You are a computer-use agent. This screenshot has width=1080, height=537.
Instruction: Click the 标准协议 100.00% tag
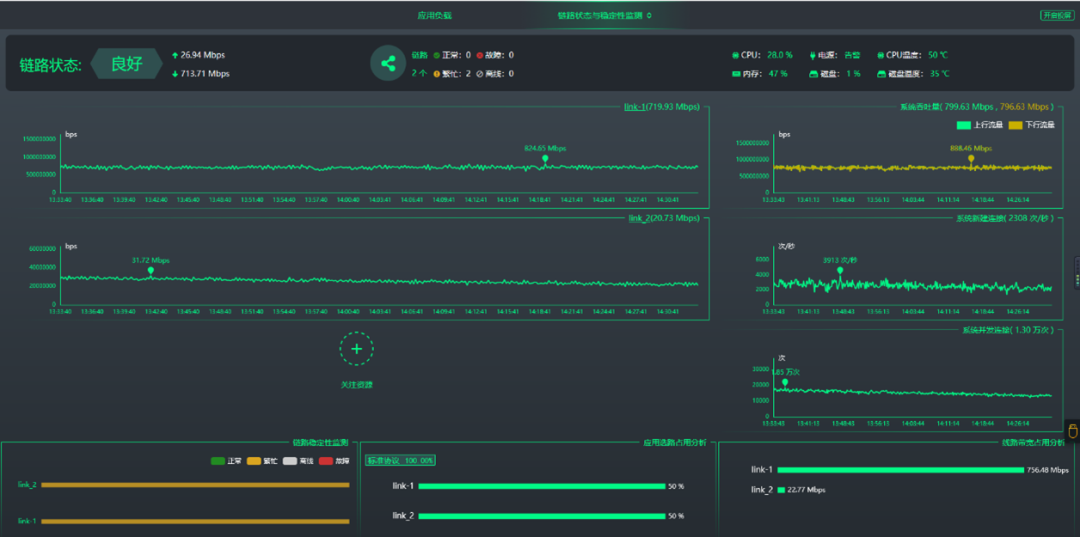pos(400,461)
